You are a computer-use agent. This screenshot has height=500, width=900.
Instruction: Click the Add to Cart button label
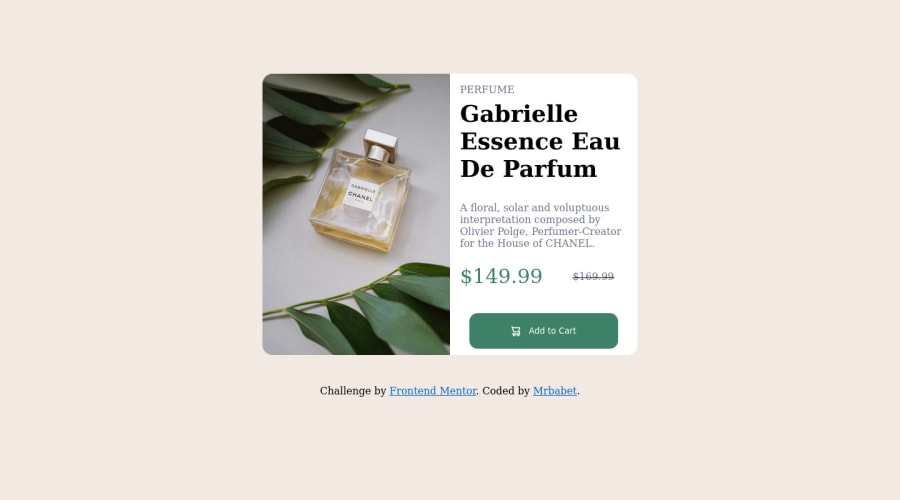pos(552,331)
